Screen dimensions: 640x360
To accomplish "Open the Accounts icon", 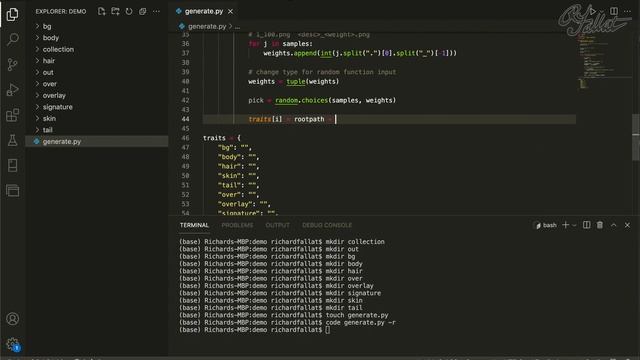I will 13,319.
